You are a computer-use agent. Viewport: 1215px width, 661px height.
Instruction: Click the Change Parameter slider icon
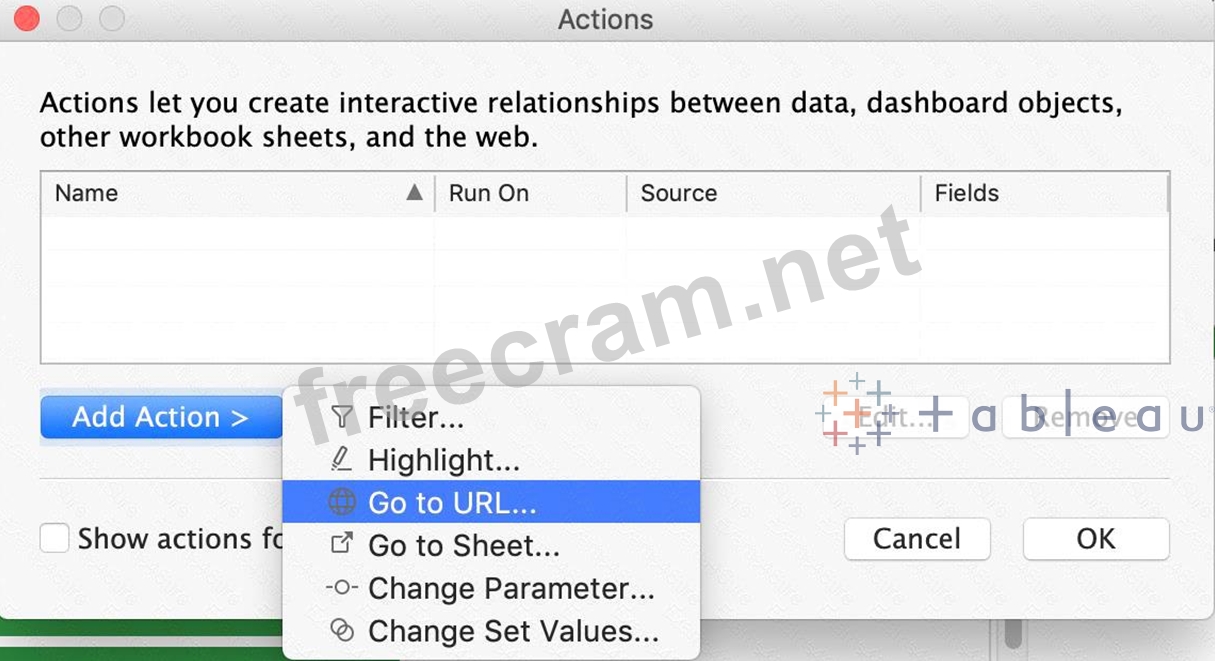pos(342,588)
